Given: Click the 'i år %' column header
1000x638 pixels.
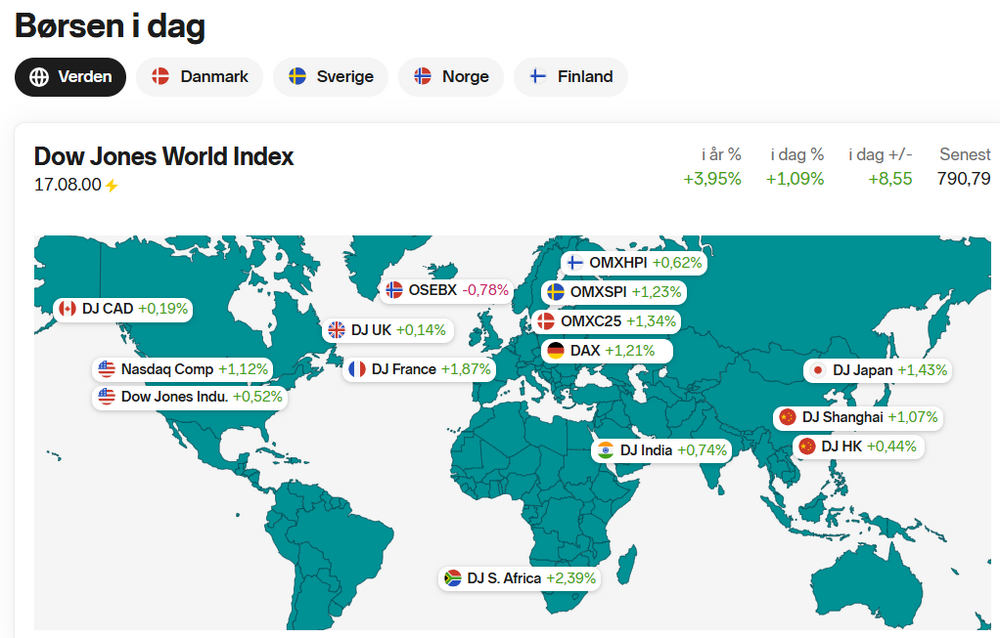Looking at the screenshot, I should click(721, 154).
